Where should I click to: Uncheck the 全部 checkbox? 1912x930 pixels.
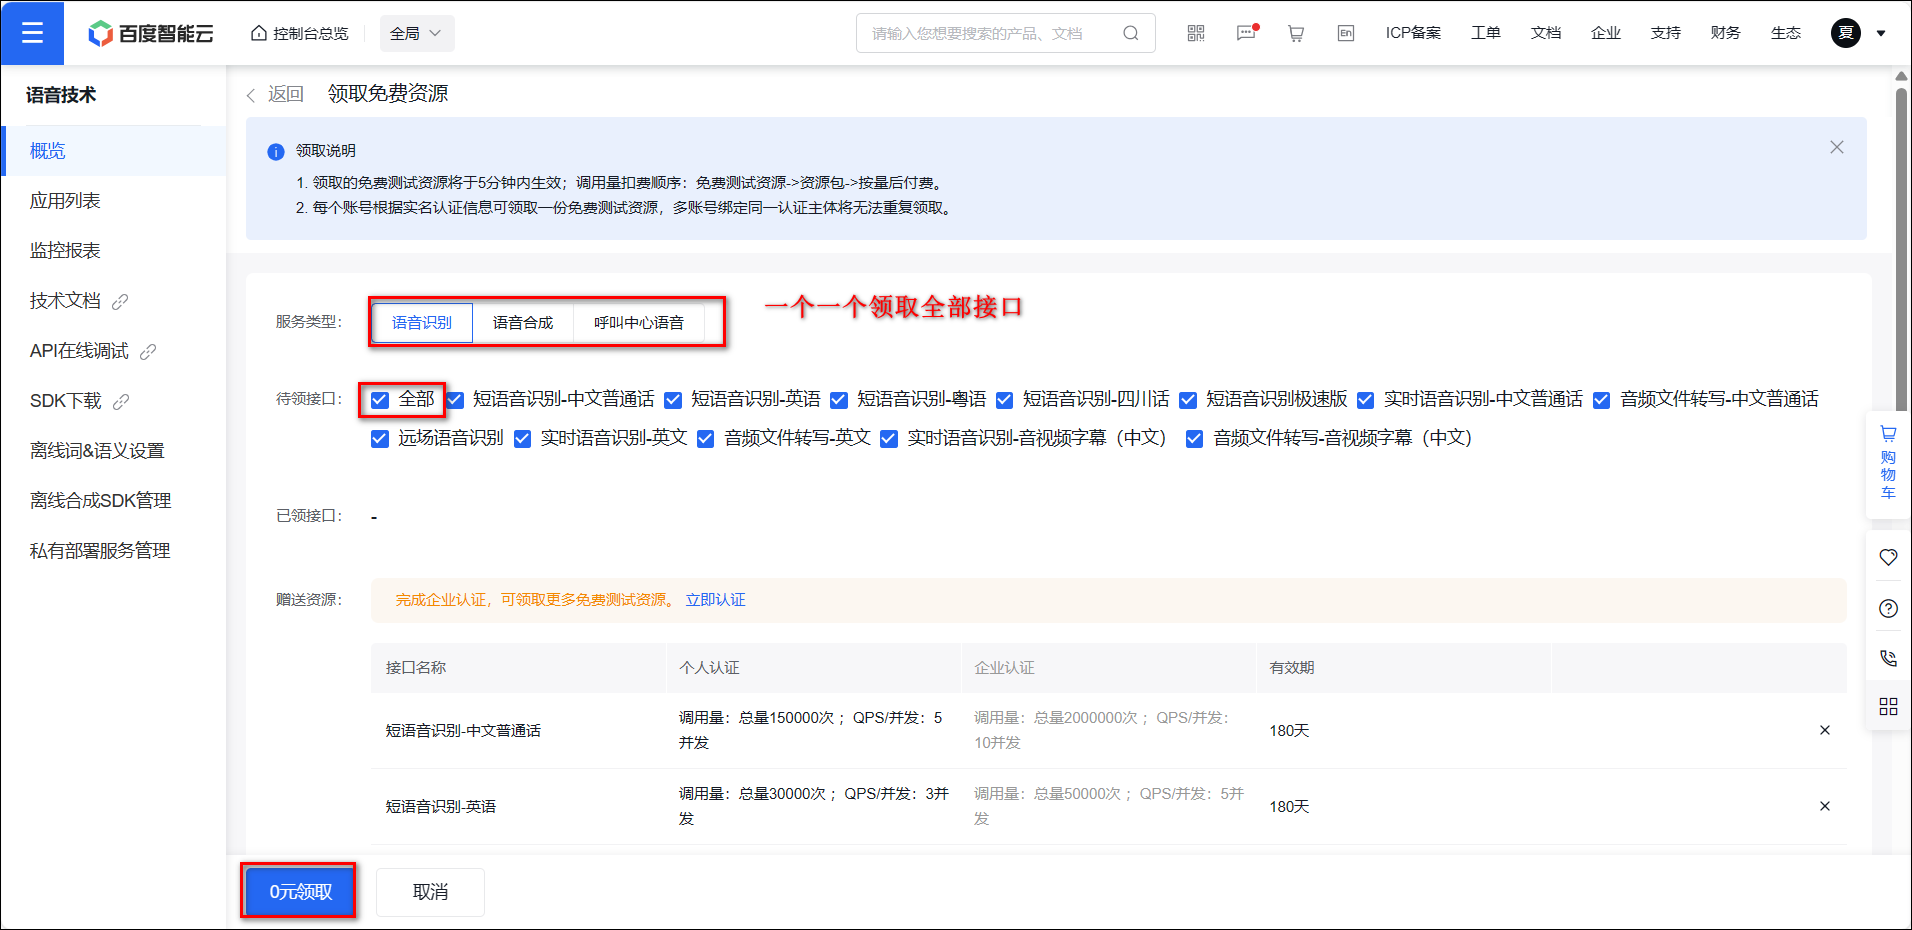click(x=380, y=400)
